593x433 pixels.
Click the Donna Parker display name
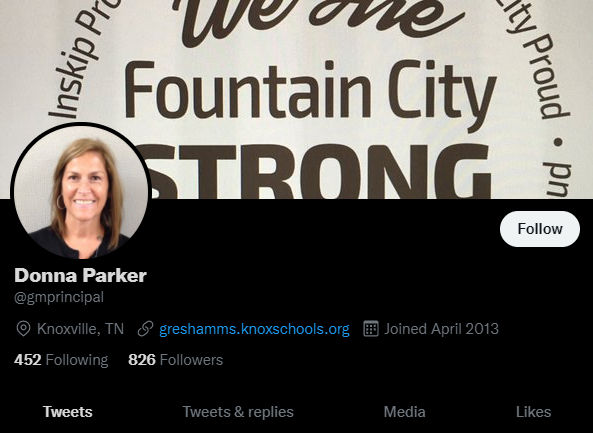pyautogui.click(x=80, y=275)
